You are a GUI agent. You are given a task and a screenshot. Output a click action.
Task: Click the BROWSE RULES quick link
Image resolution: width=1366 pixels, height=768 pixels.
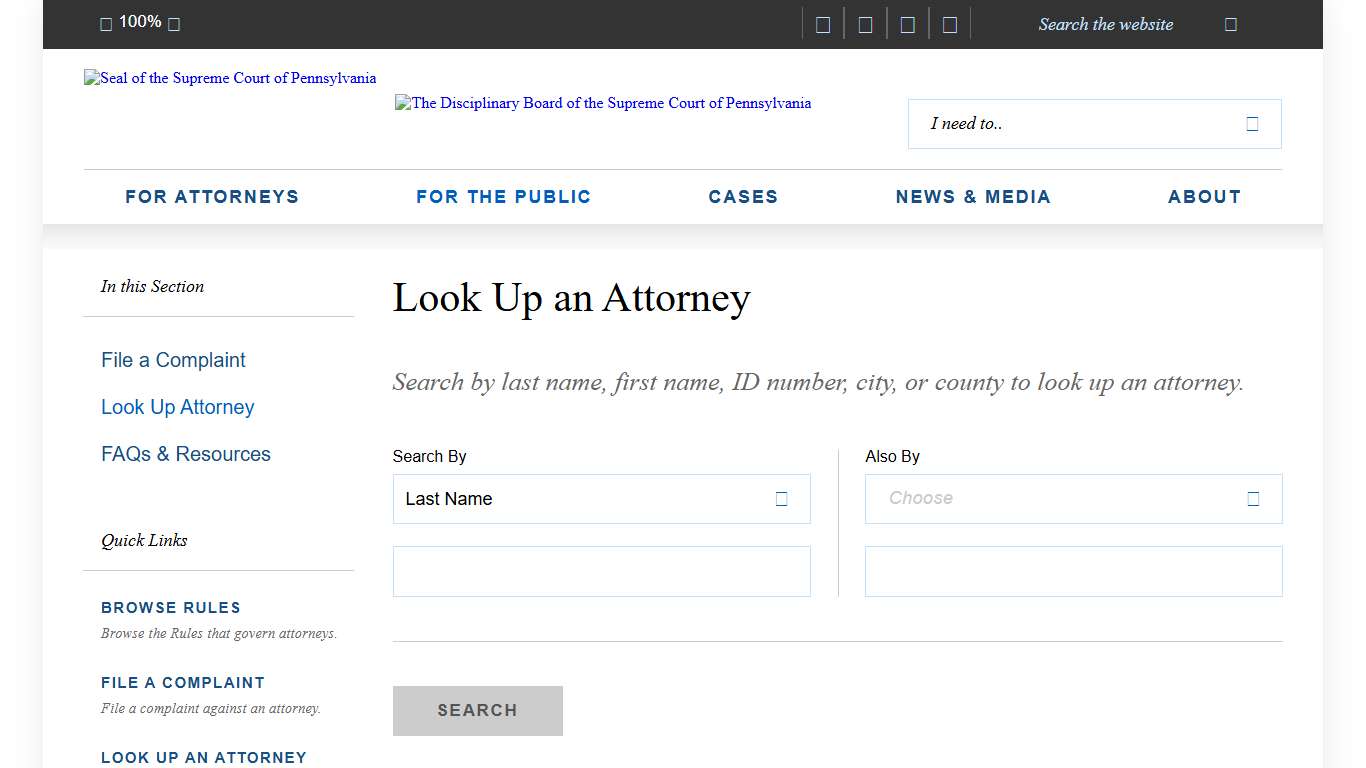point(170,607)
